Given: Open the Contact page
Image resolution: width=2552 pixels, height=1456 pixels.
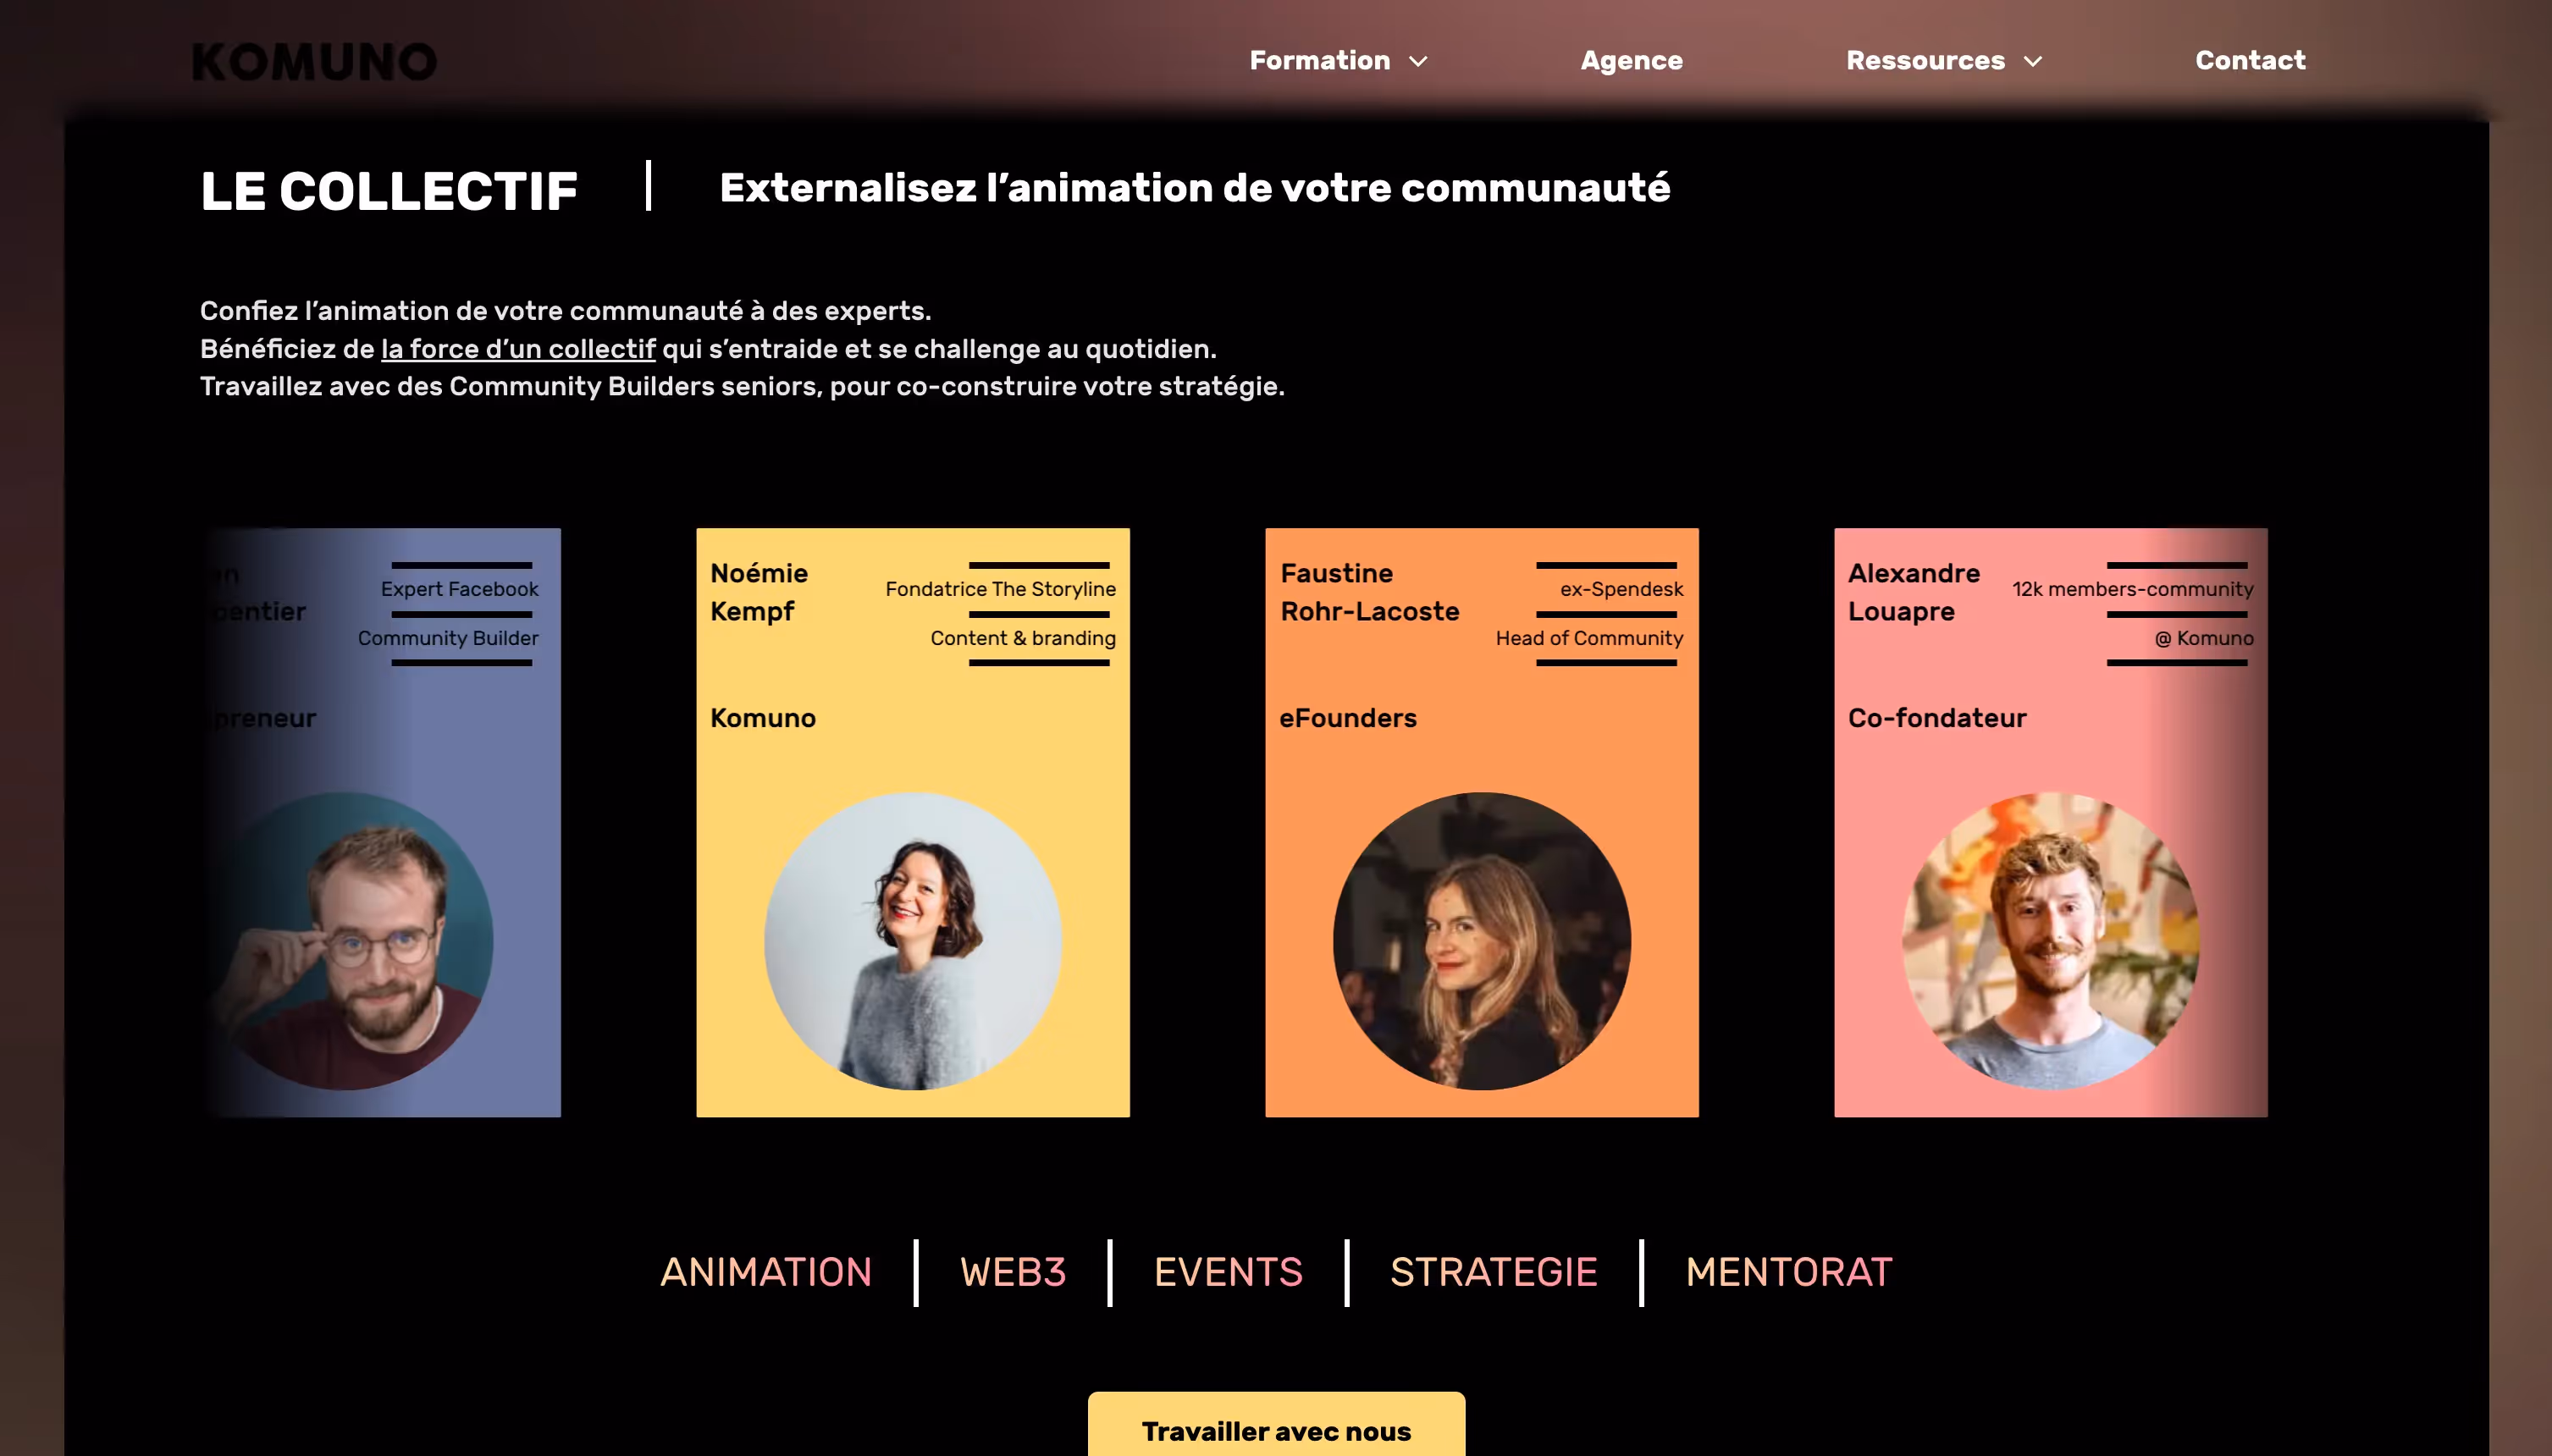Looking at the screenshot, I should pos(2249,61).
